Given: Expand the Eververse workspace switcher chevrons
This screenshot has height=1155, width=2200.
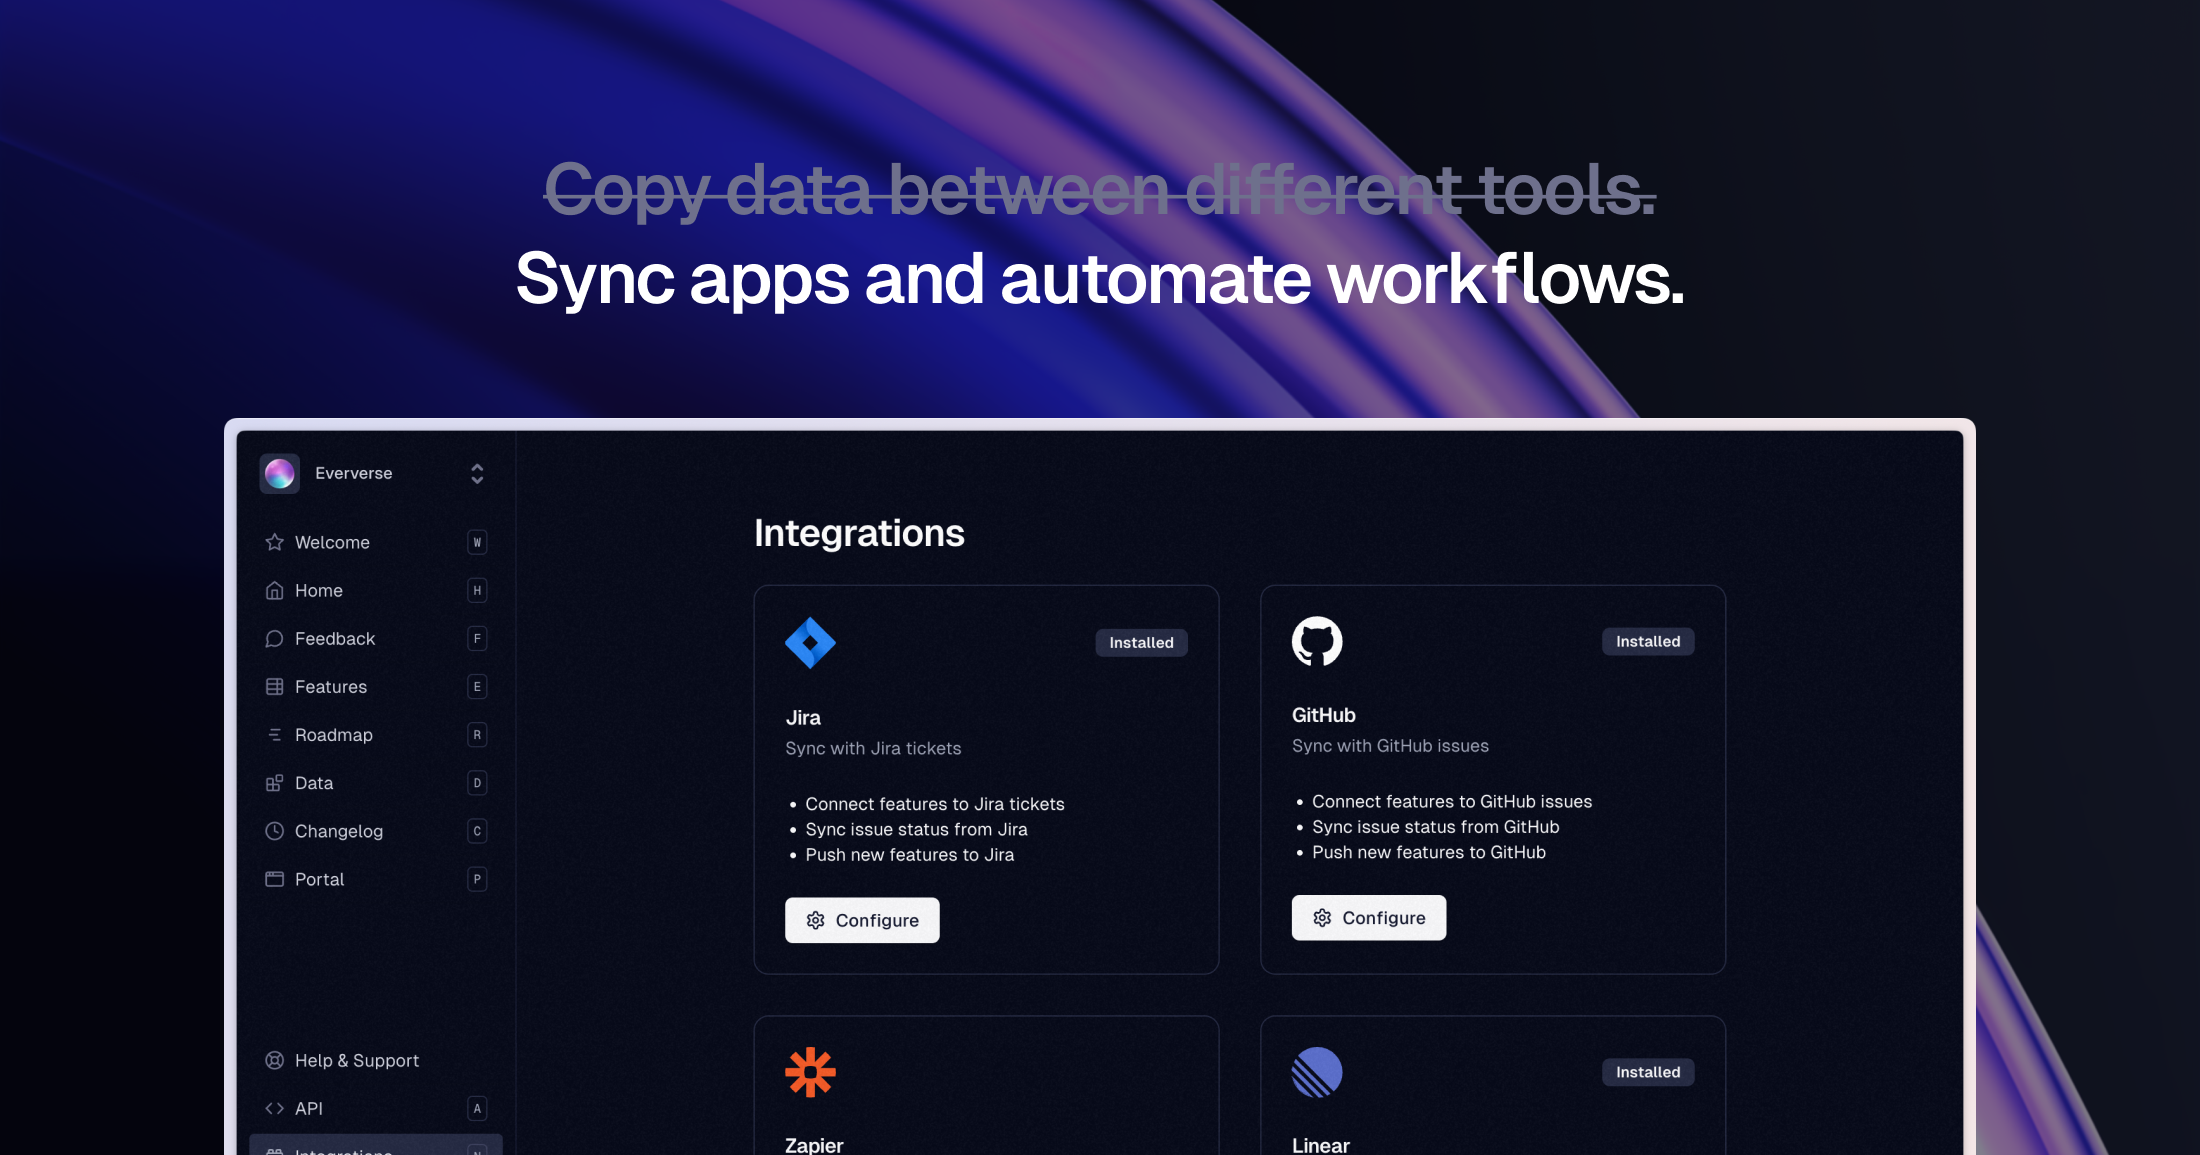Looking at the screenshot, I should coord(477,473).
